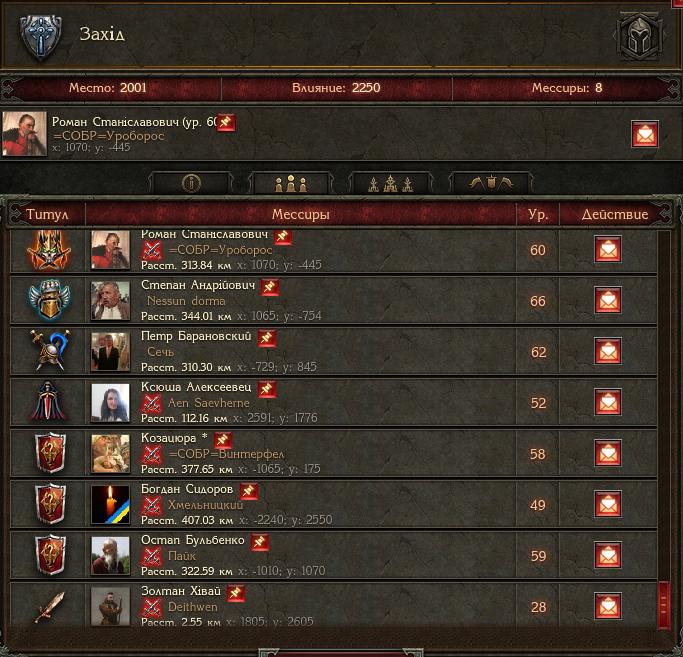683x657 pixels.
Task: Click pin icon beside Золтан Хівай
Action: pyautogui.click(x=236, y=593)
